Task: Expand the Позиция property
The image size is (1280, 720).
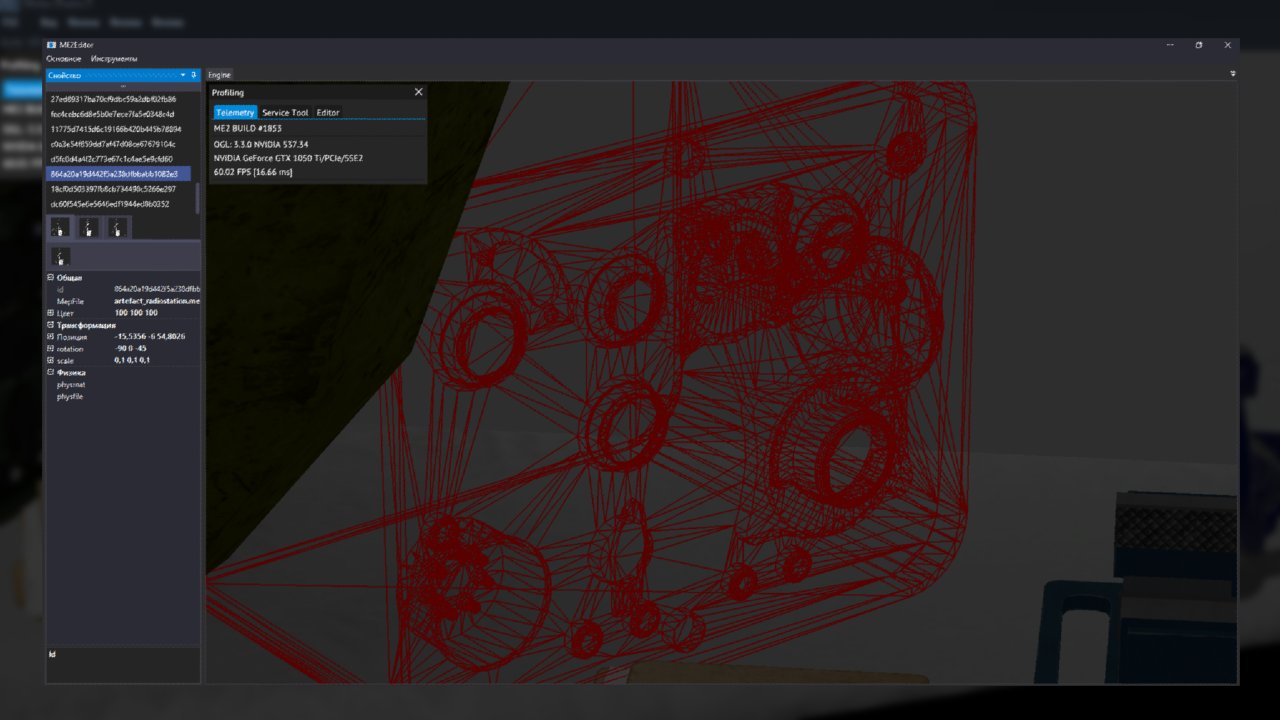Action: click(51, 337)
